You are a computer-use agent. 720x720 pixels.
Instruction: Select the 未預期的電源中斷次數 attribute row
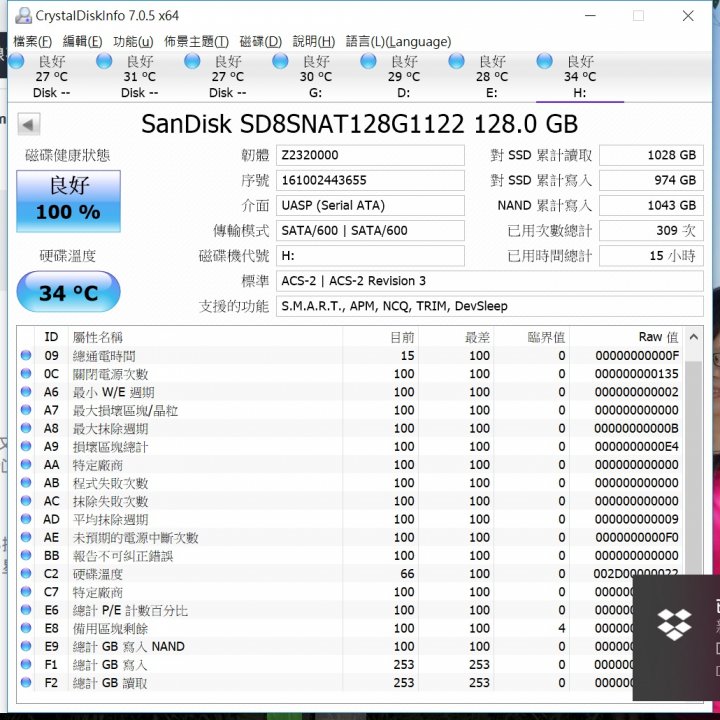[x=350, y=537]
